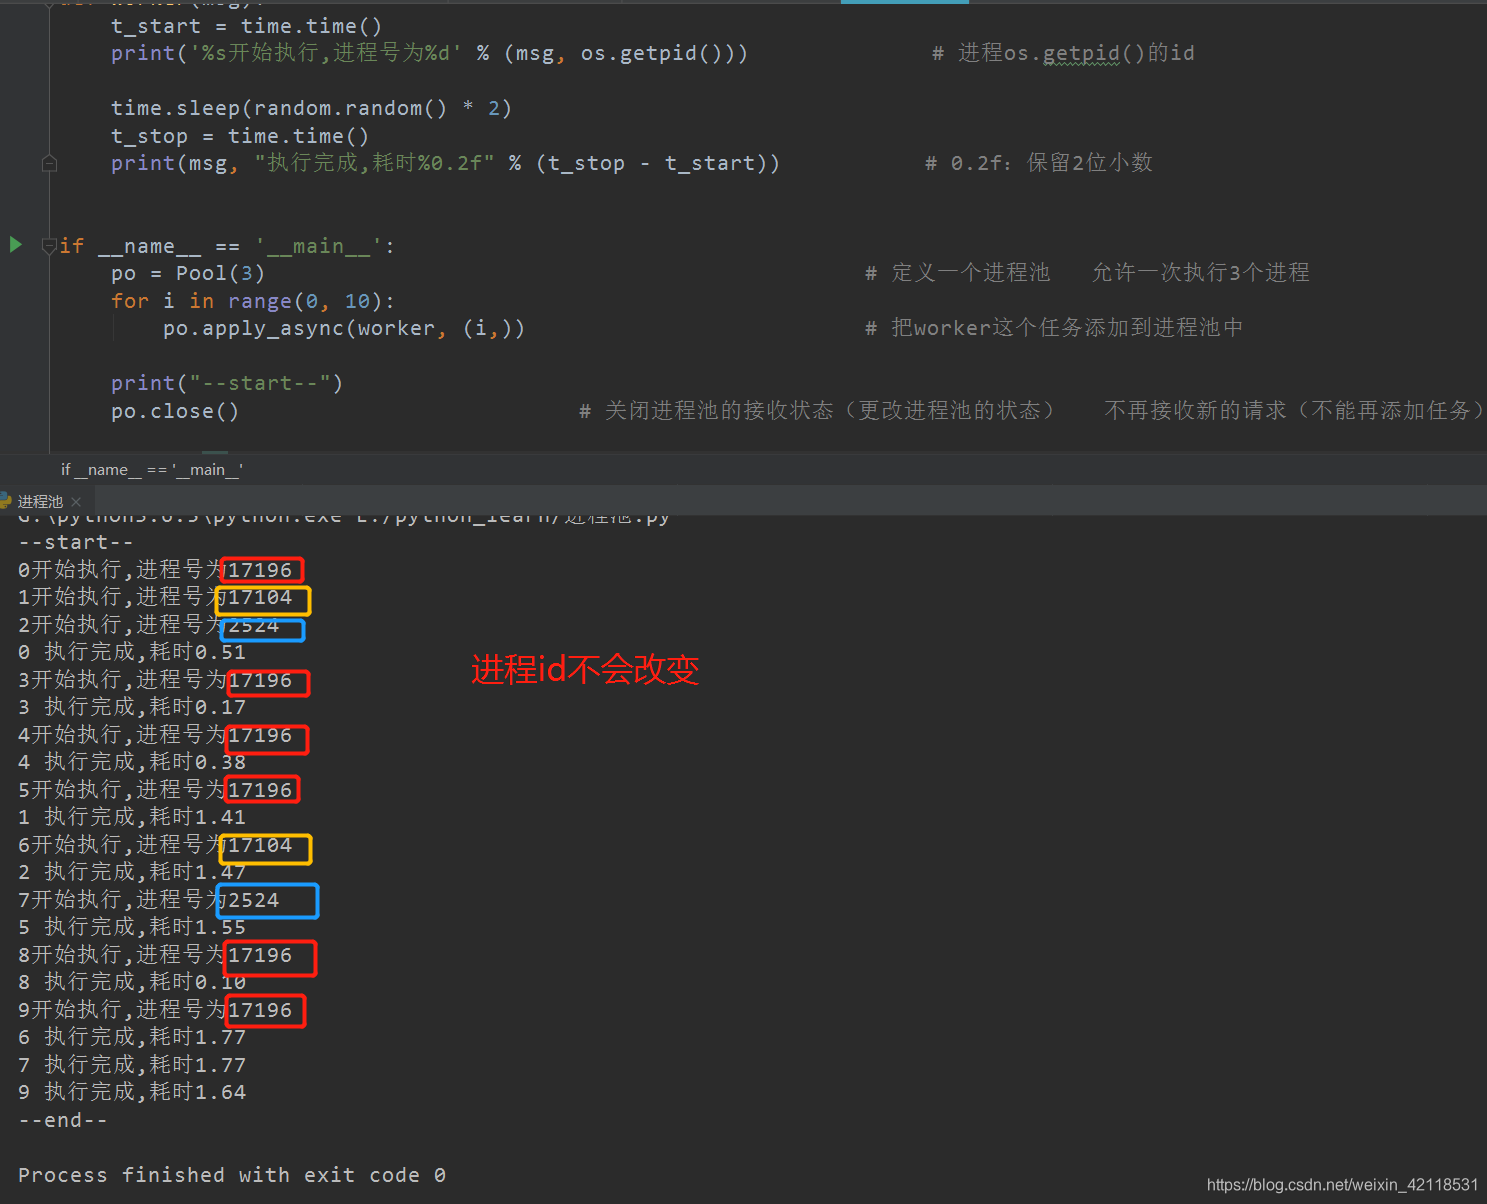Click console line 8开始执行,进程号为17196
The width and height of the screenshot is (1487, 1204).
coord(156,955)
